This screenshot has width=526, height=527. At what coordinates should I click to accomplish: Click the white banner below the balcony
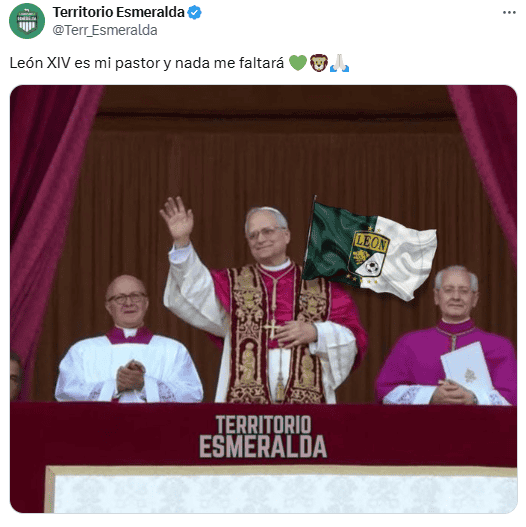(281, 489)
